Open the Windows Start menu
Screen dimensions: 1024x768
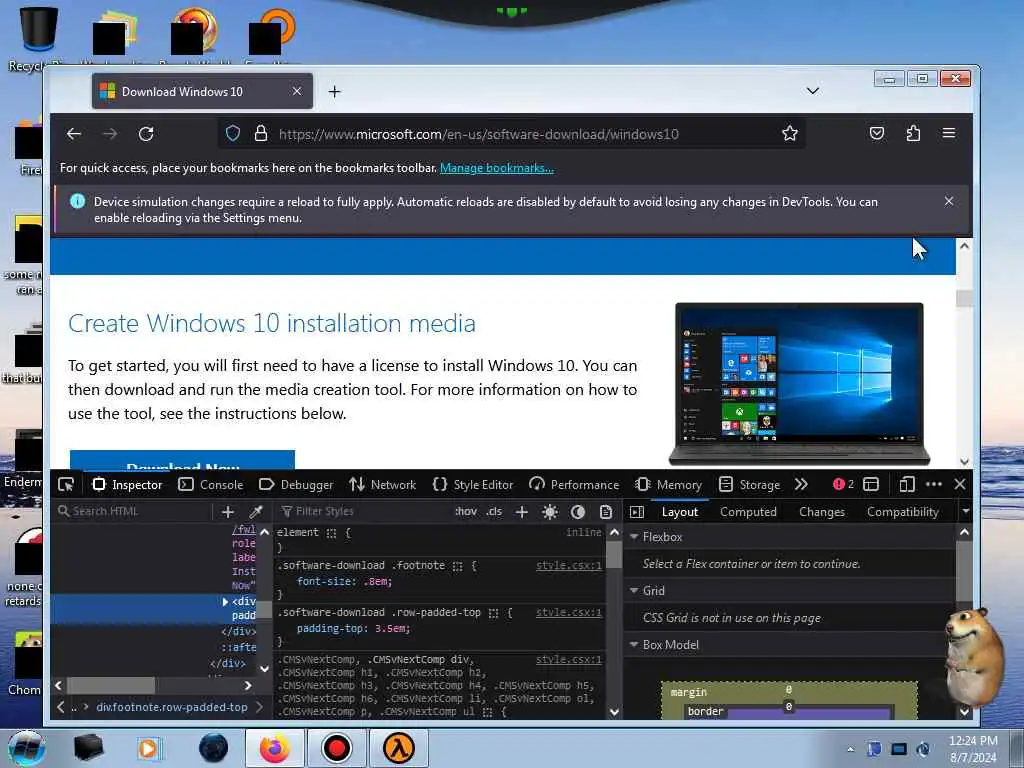[x=27, y=748]
